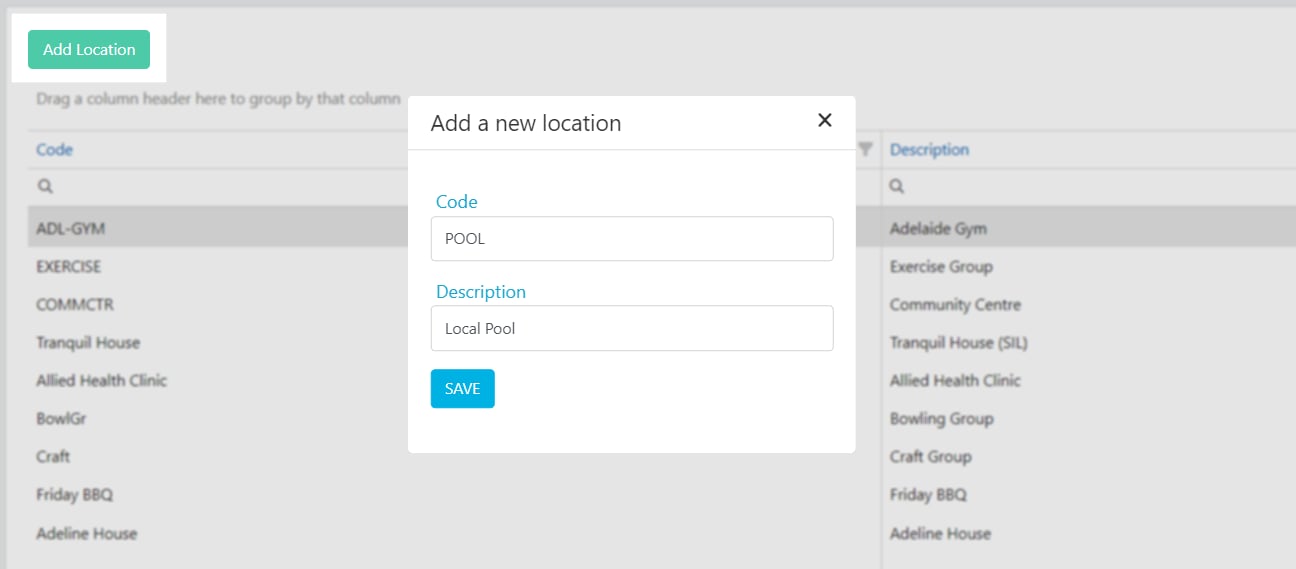Screen dimensions: 1296x569
Task: Save the new location
Action: click(463, 388)
